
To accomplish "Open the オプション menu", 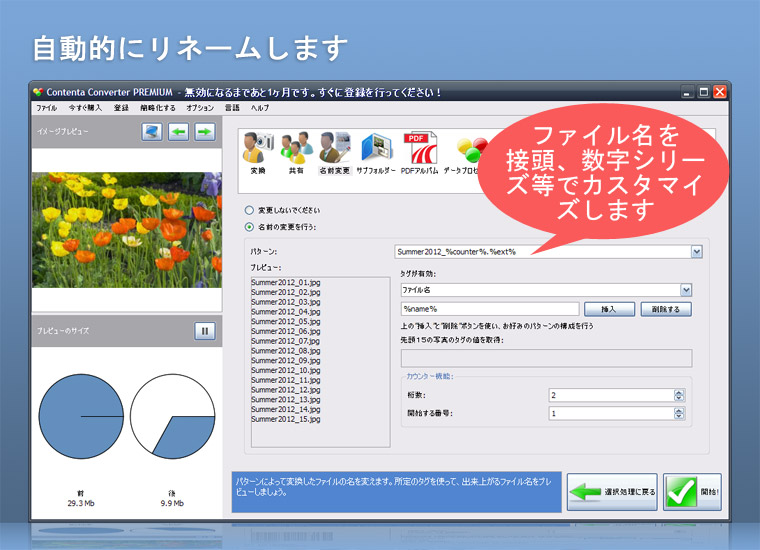I will pyautogui.click(x=200, y=108).
